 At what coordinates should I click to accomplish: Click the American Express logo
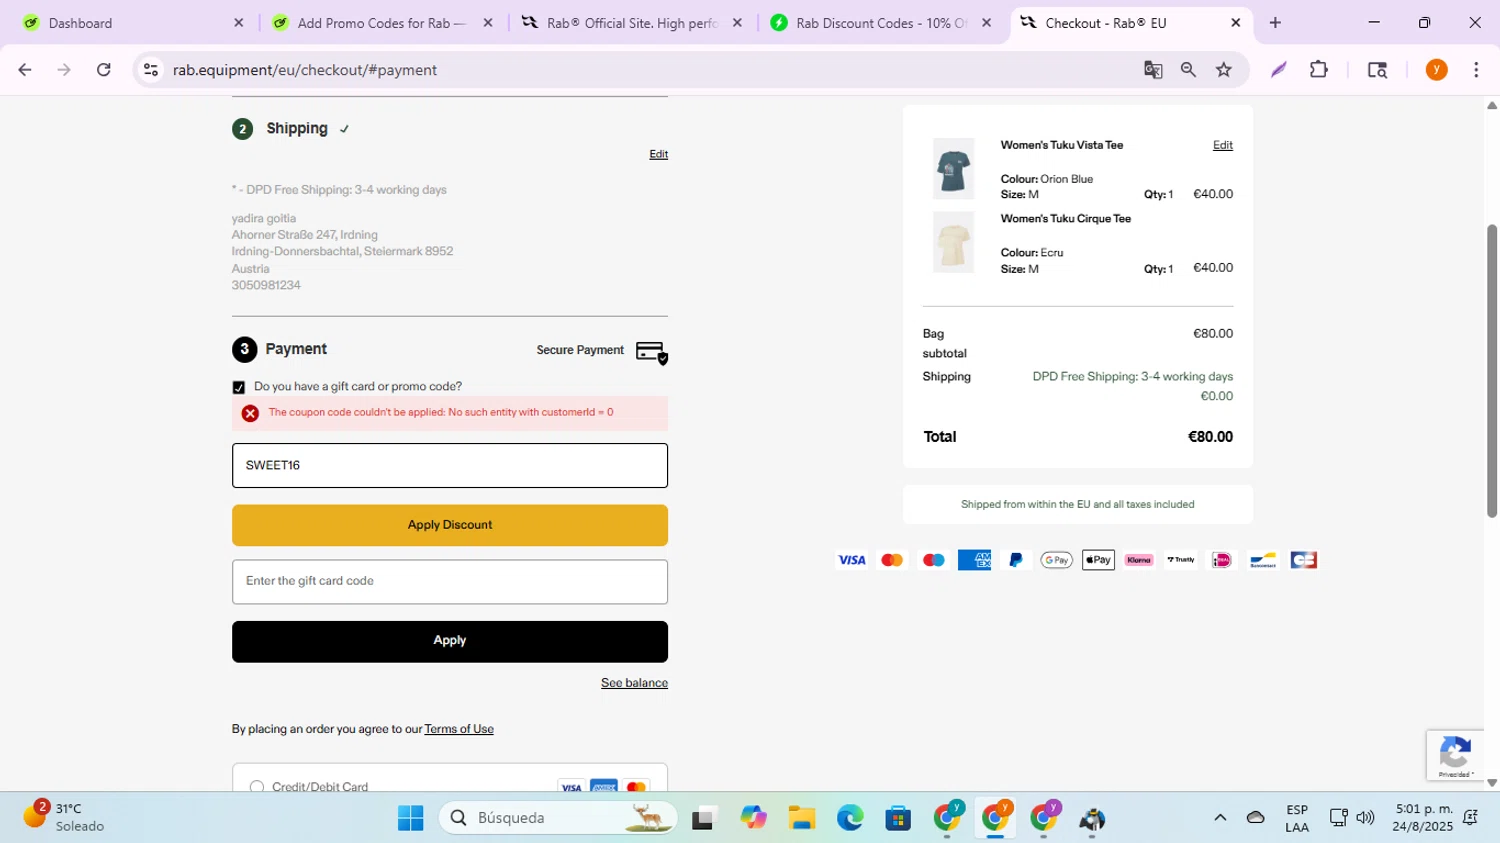point(974,560)
